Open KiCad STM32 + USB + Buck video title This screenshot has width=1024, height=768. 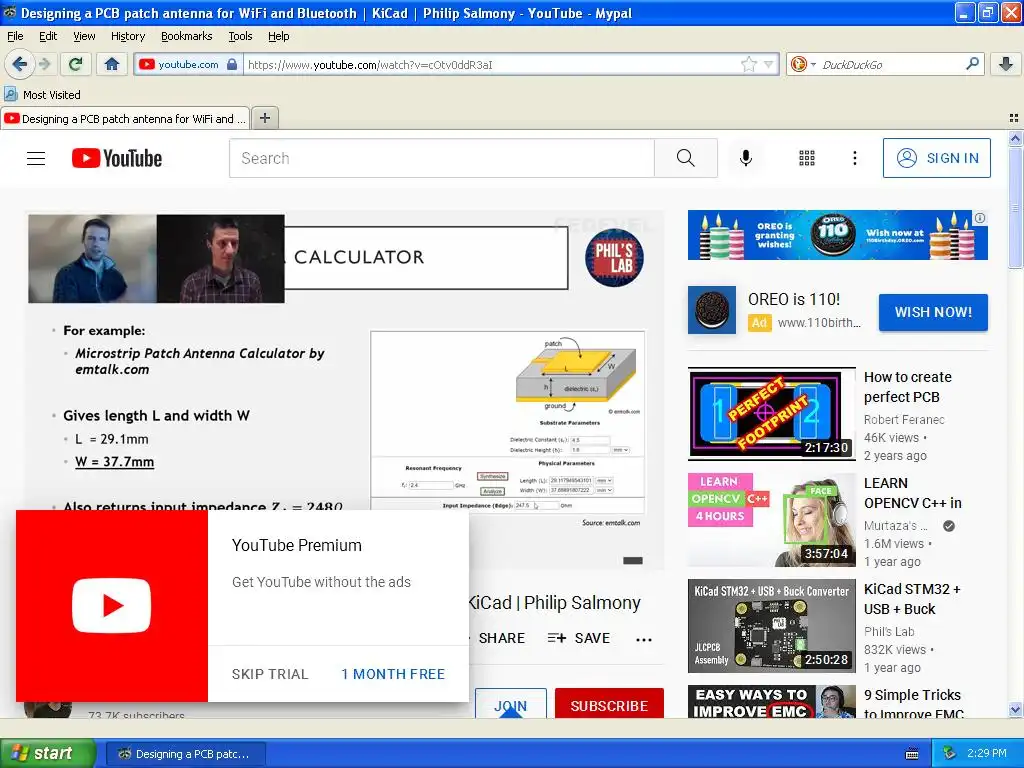click(x=912, y=599)
